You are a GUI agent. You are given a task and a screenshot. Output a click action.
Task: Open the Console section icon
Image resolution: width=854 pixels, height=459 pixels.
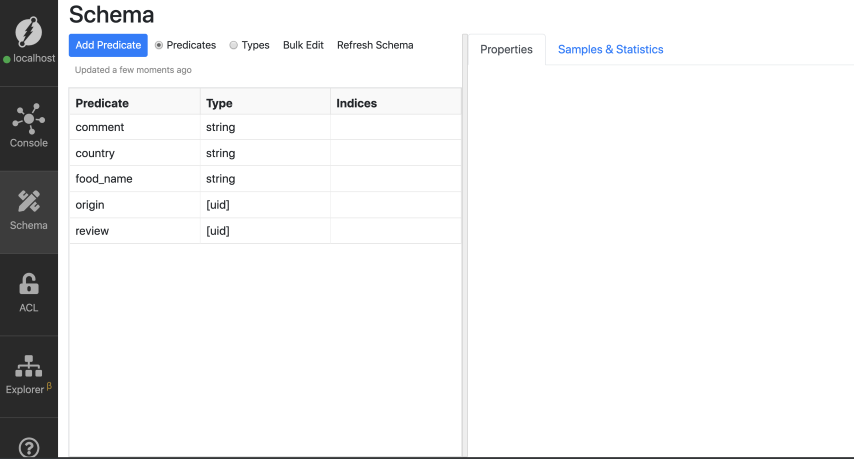click(29, 119)
